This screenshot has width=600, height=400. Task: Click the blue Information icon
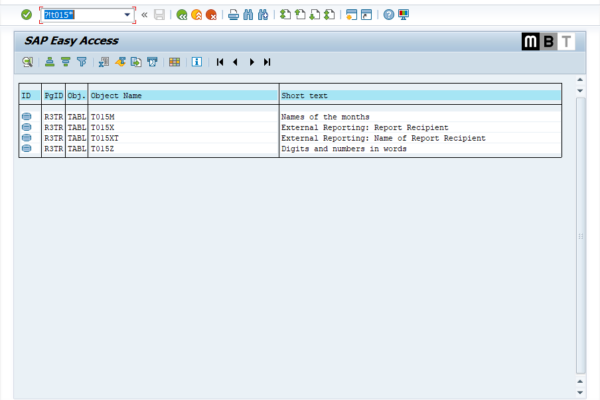[x=197, y=62]
